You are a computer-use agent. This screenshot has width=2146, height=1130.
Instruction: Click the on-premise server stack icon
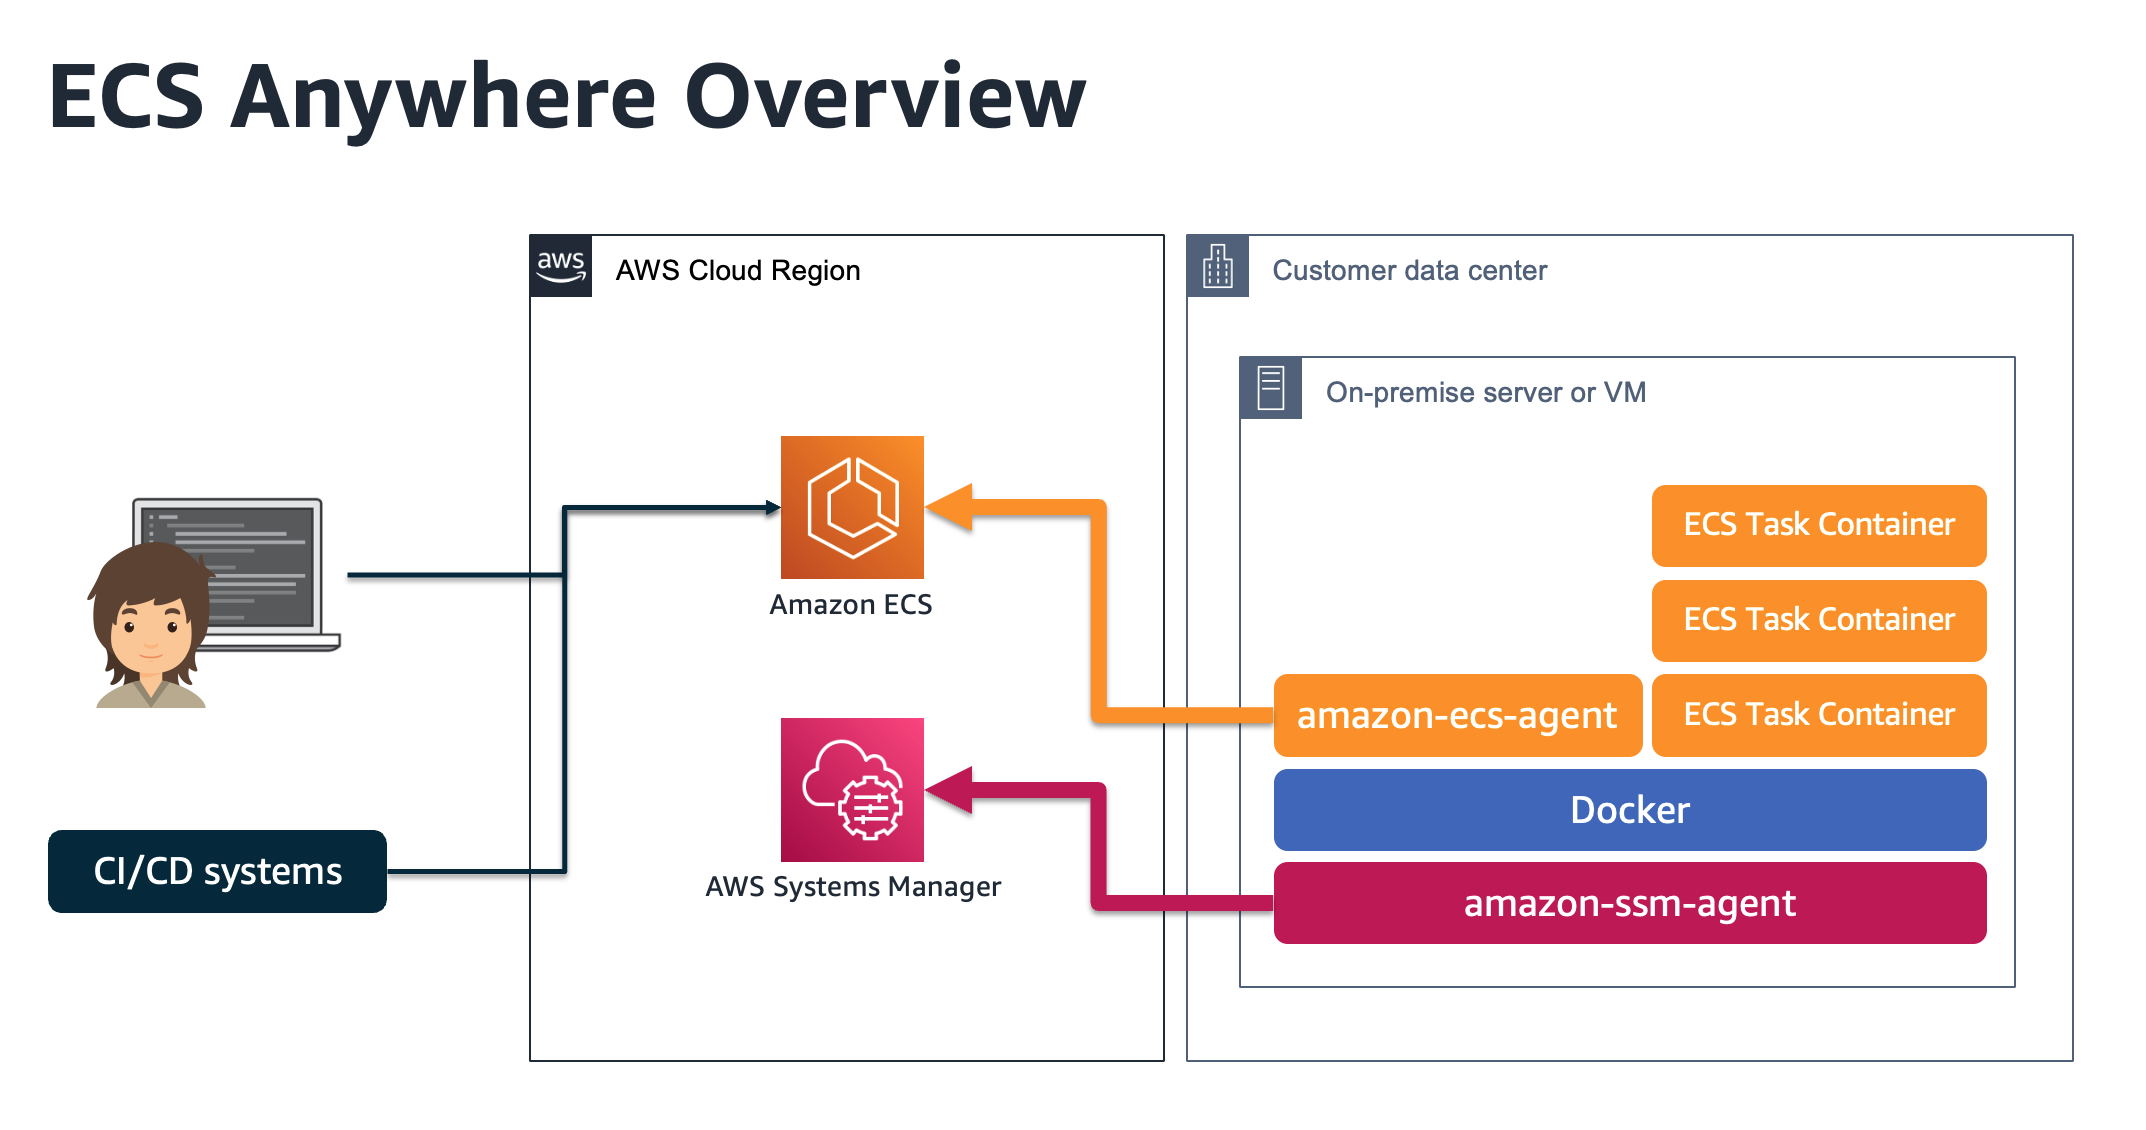1267,380
